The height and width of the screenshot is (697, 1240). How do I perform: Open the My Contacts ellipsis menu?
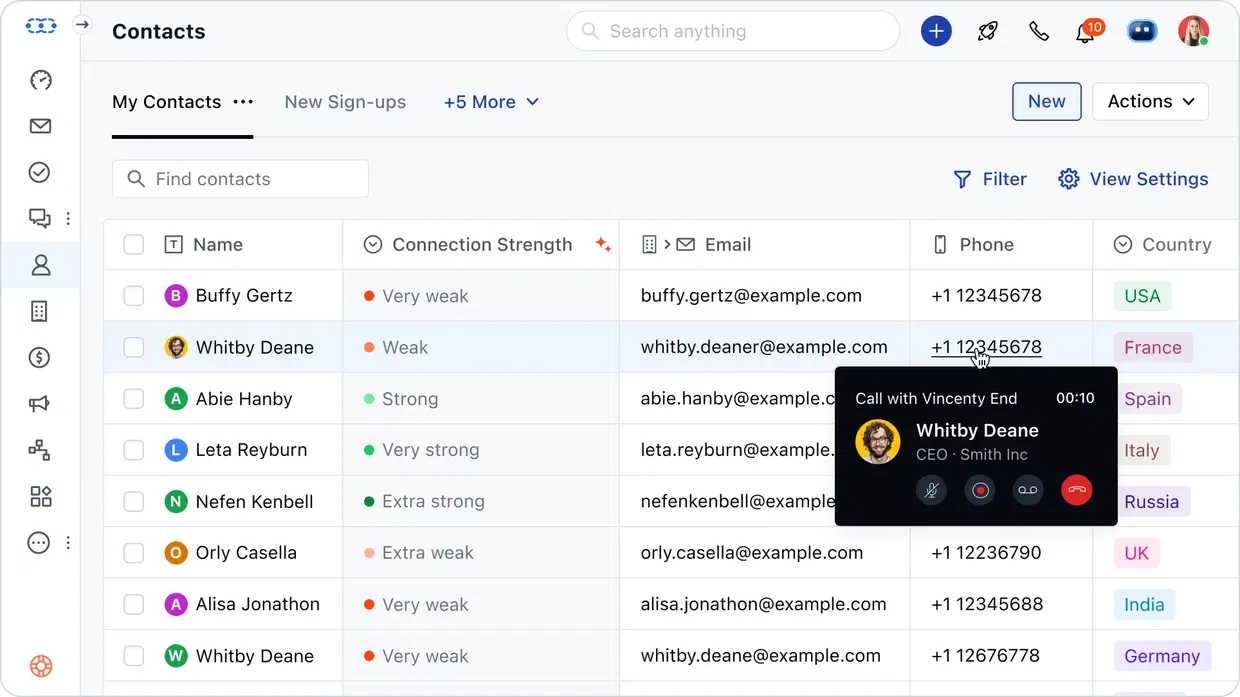[x=243, y=101]
